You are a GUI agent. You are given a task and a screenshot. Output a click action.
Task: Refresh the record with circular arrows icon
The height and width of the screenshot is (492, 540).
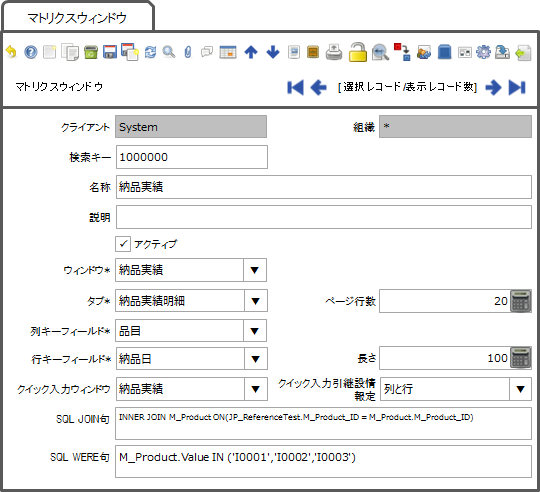(x=150, y=52)
